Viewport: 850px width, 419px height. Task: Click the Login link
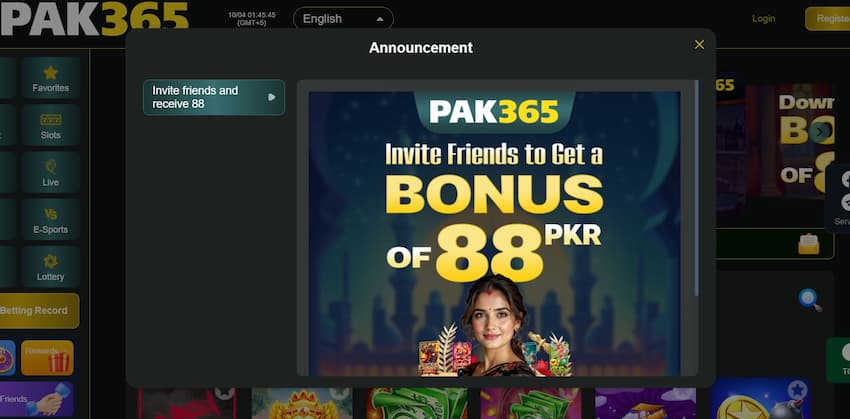(763, 18)
